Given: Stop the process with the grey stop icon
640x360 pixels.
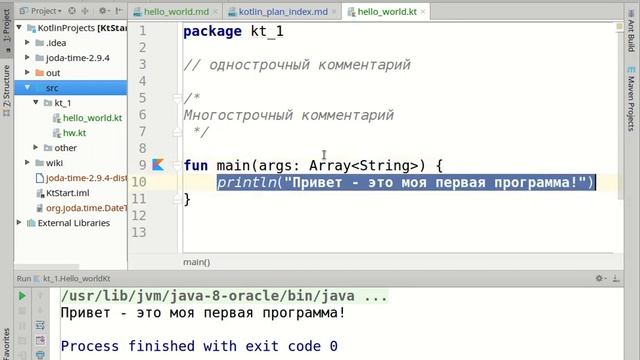Looking at the screenshot, I should point(22,311).
